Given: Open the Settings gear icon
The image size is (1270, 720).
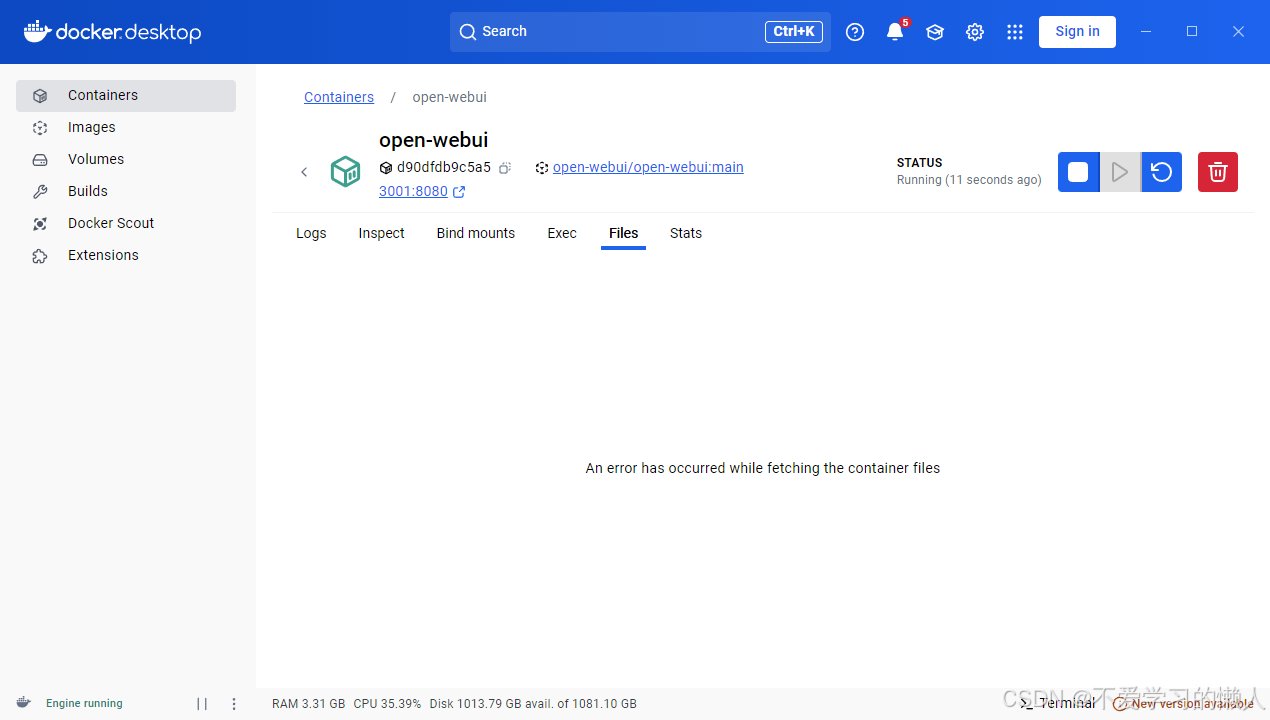Looking at the screenshot, I should [x=975, y=32].
